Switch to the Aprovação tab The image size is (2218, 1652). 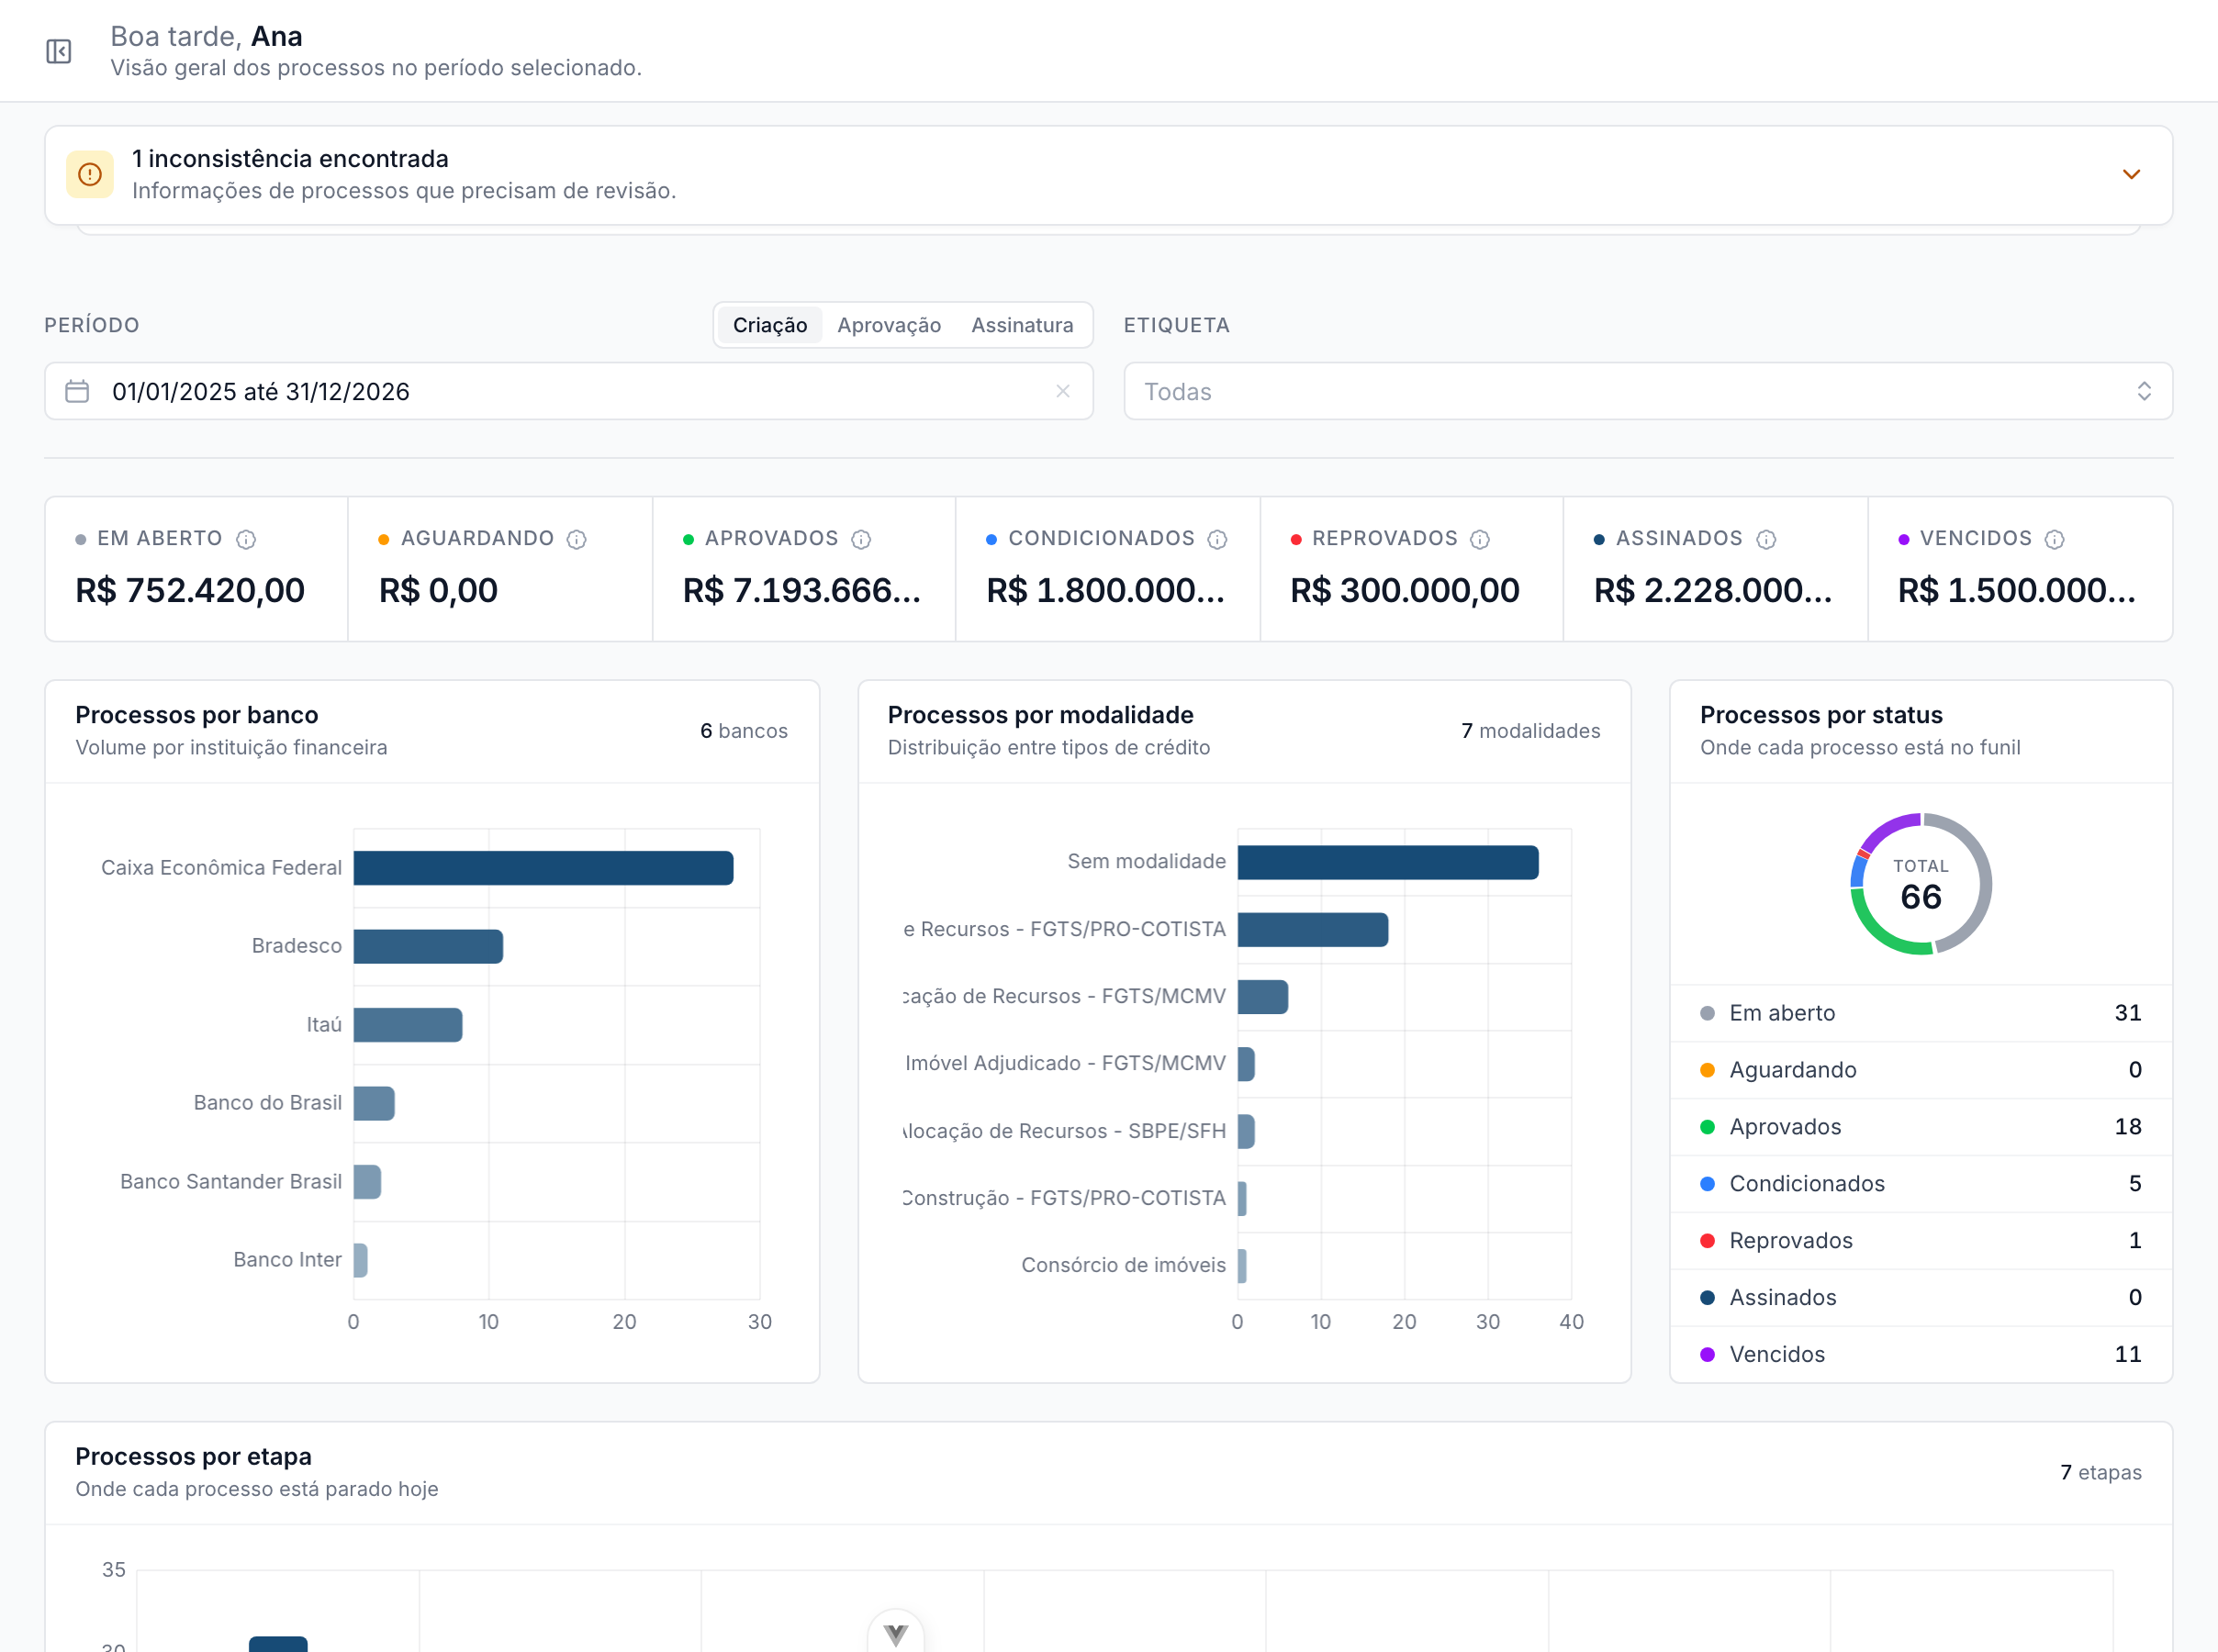889,325
